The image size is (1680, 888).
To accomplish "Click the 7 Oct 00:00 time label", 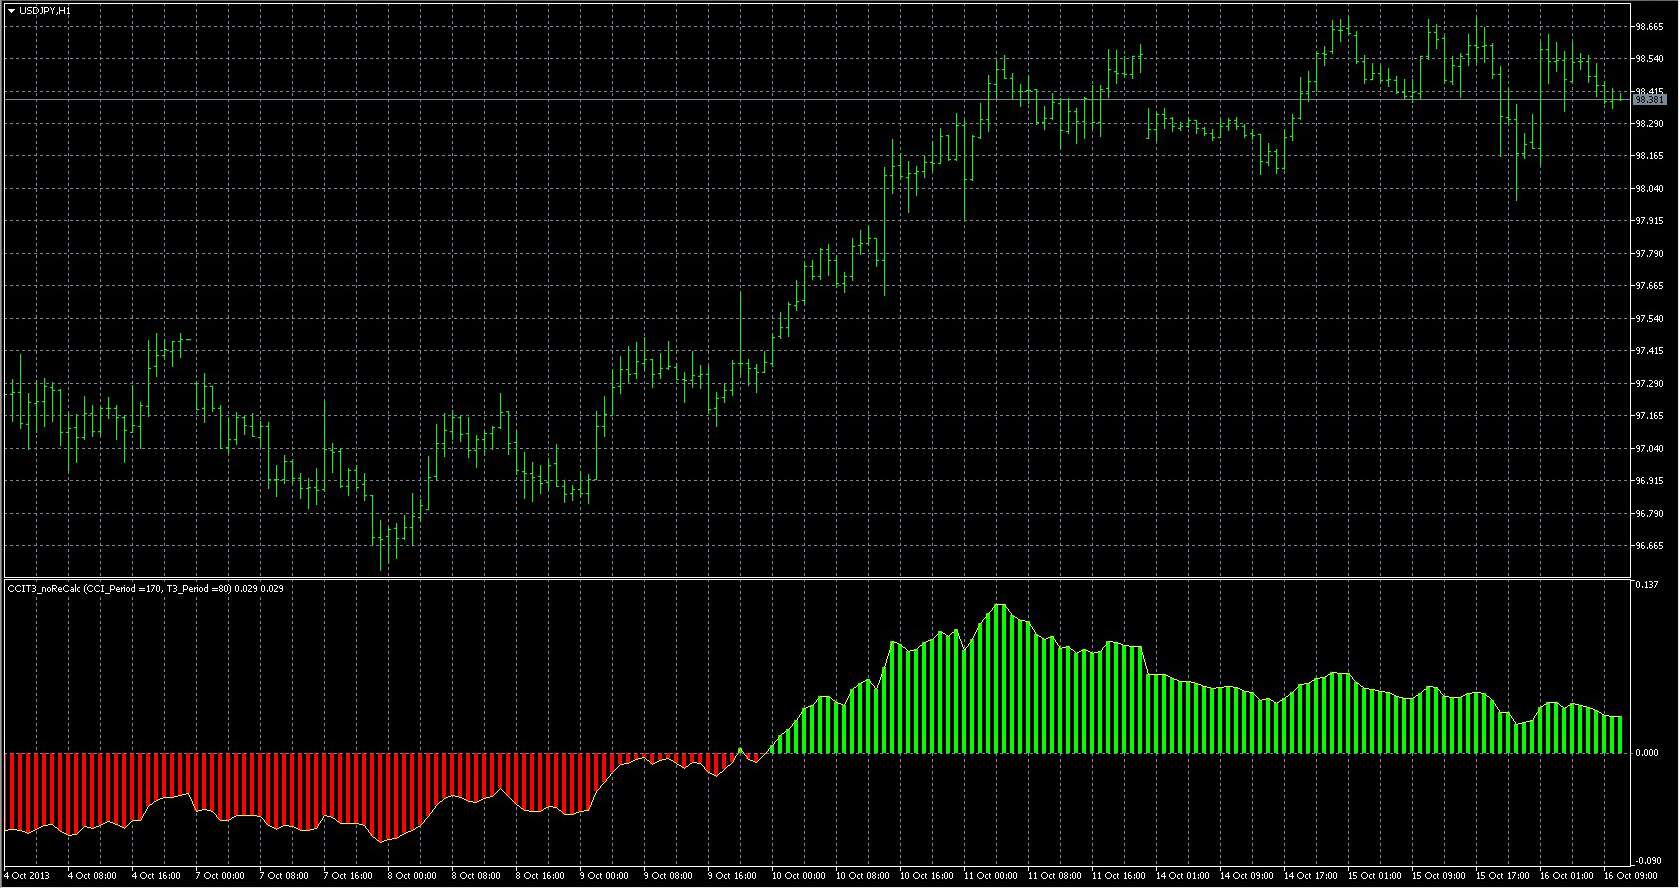I will pos(219,876).
